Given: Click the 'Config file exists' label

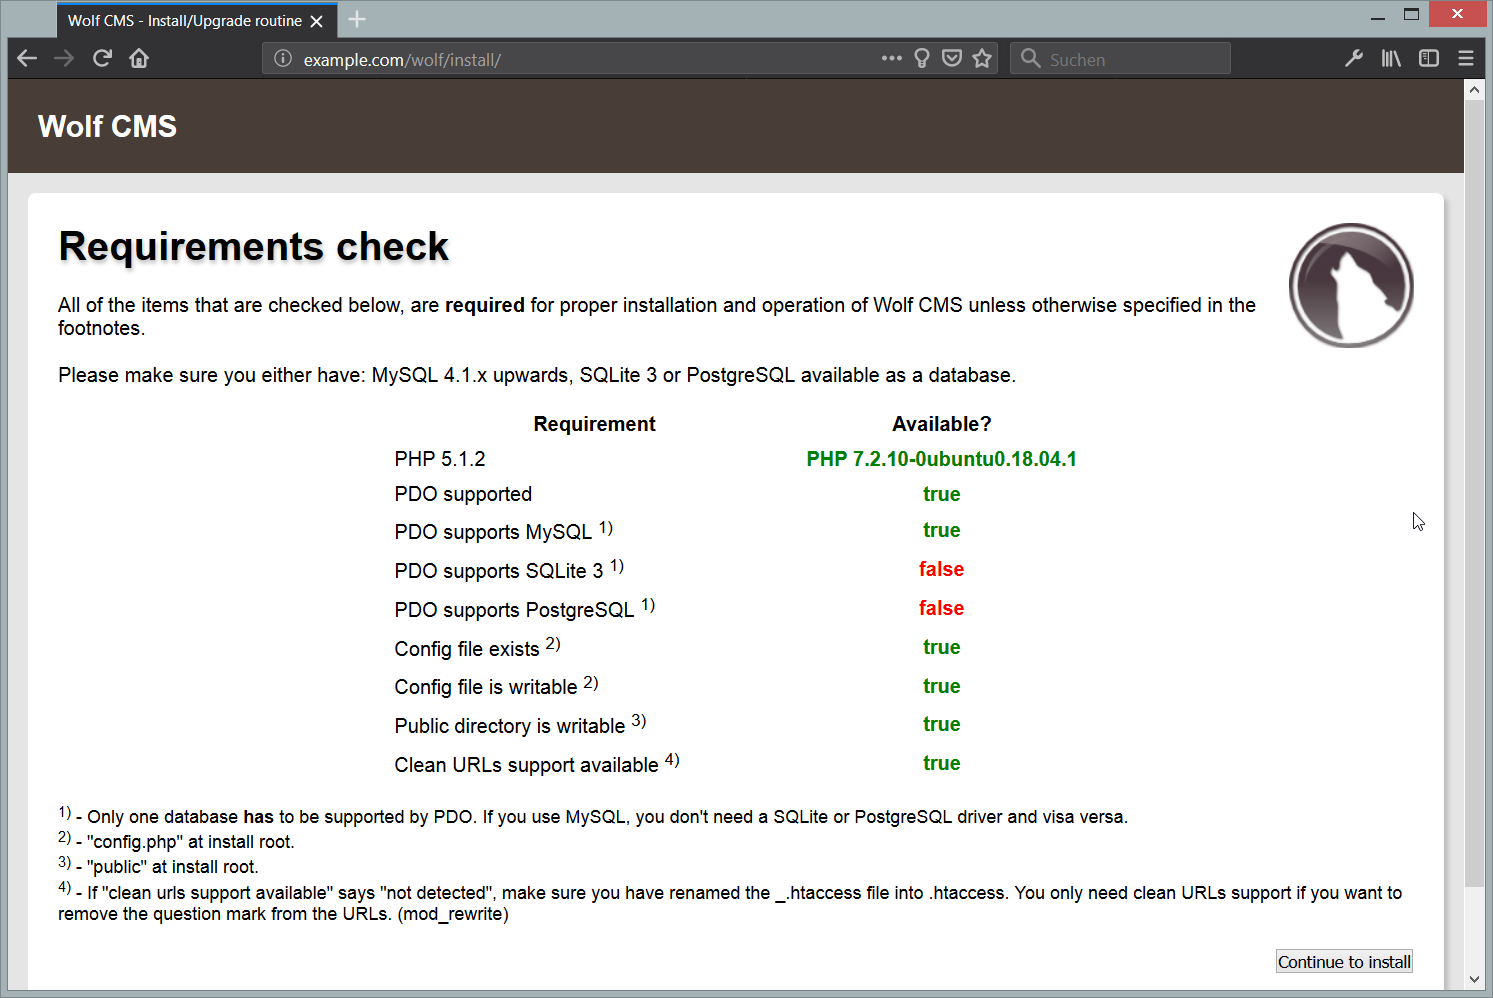Looking at the screenshot, I should tap(477, 648).
